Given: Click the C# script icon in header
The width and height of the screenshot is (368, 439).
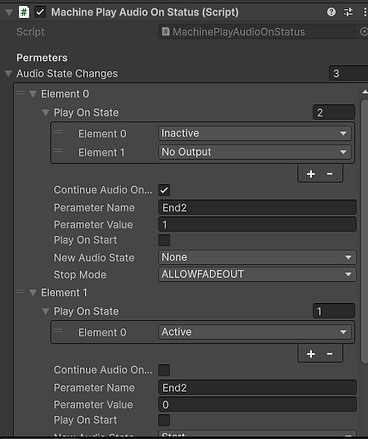Looking at the screenshot, I should coord(24,12).
